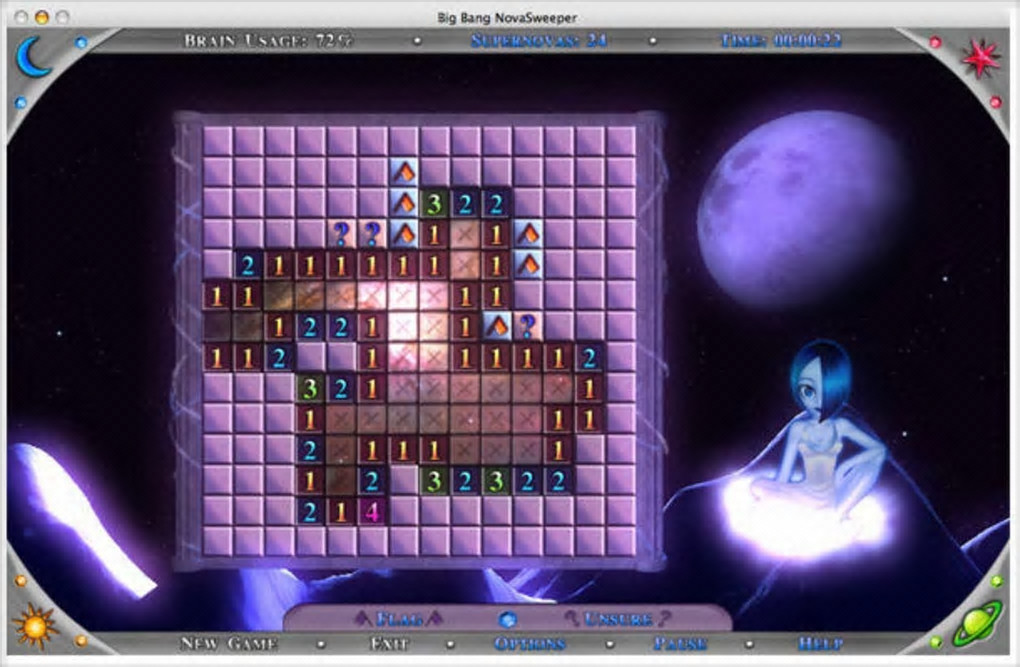Image resolution: width=1020 pixels, height=667 pixels.
Task: Click the Big Bang NovaSweeper title bar
Action: (507, 17)
